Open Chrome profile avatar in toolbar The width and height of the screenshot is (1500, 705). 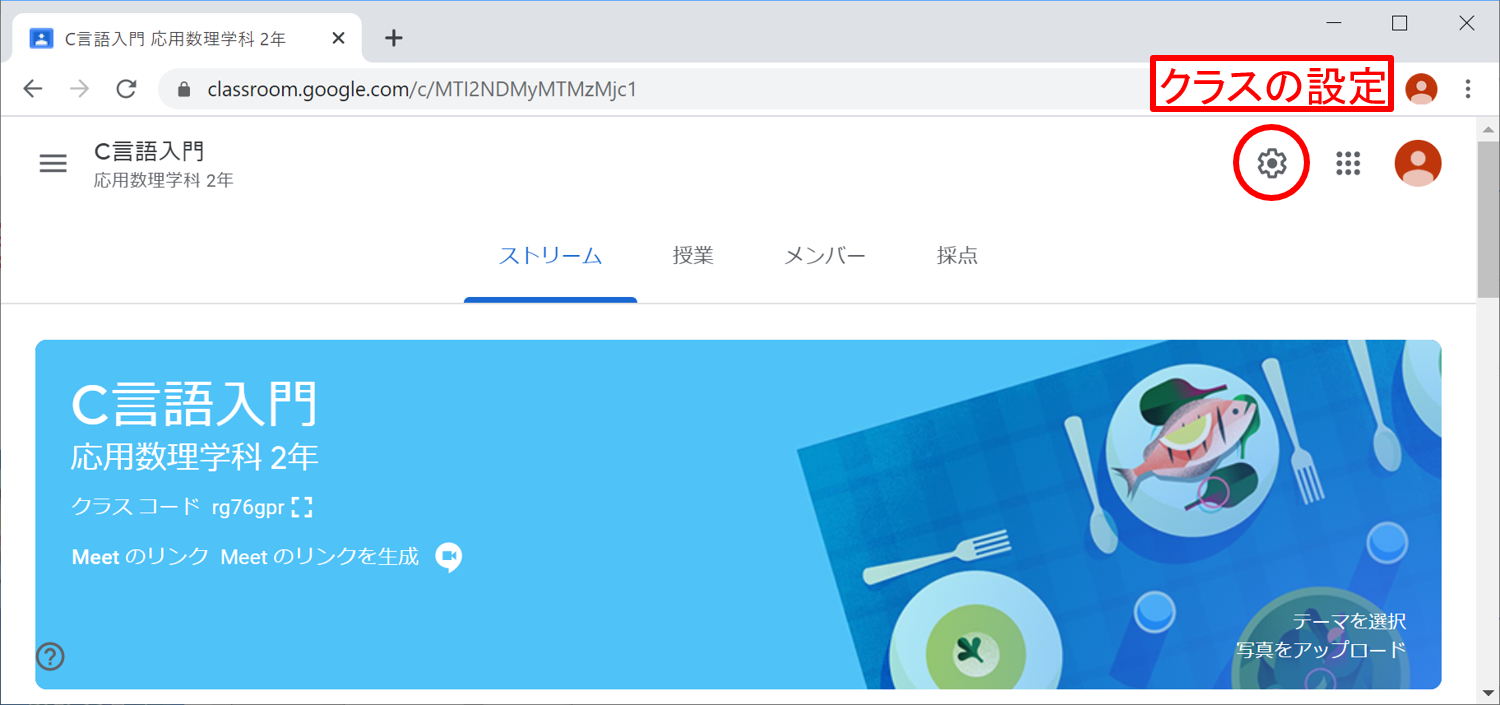pyautogui.click(x=1421, y=89)
